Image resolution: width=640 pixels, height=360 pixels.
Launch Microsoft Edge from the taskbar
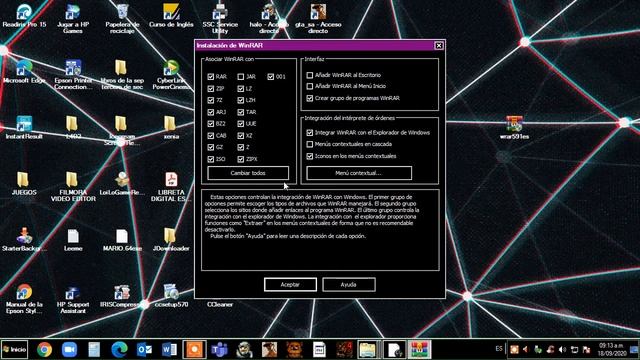tap(119, 349)
